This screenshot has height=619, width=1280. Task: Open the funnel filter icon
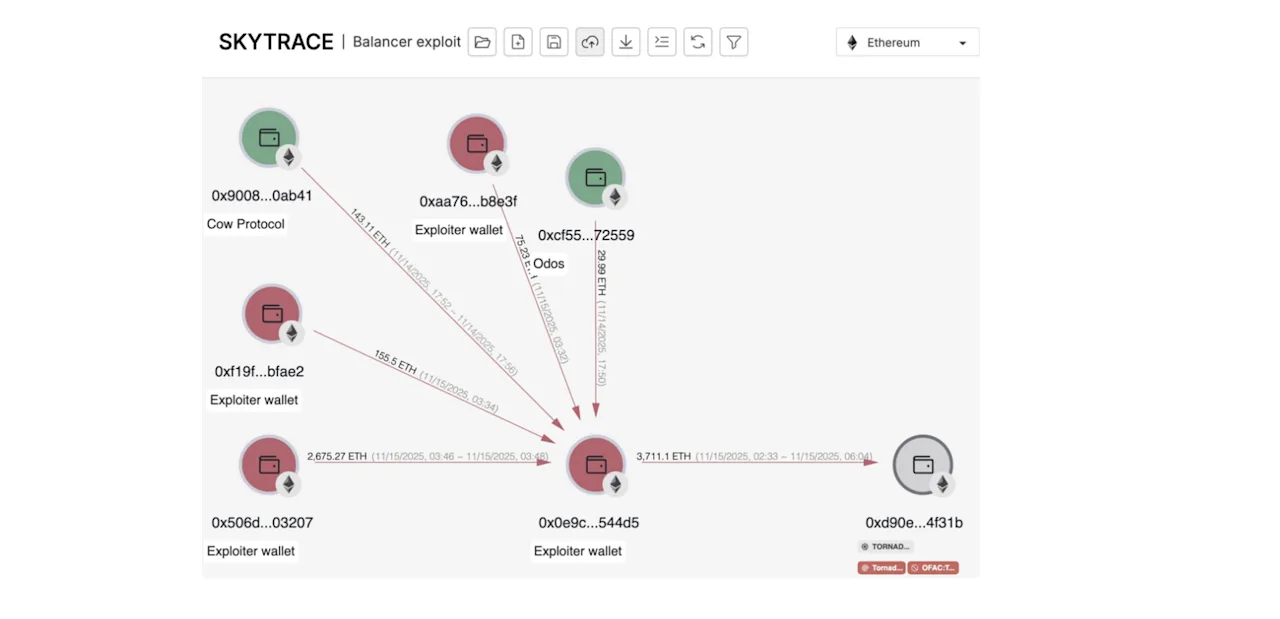(734, 42)
